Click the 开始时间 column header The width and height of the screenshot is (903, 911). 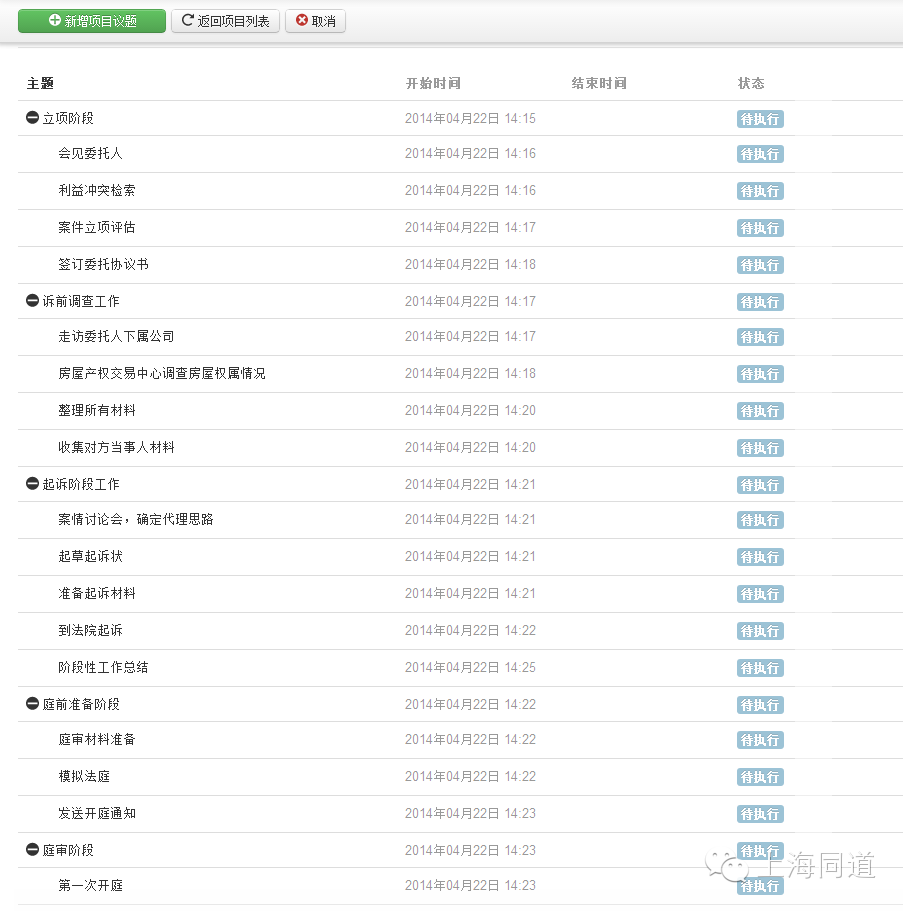click(x=433, y=84)
